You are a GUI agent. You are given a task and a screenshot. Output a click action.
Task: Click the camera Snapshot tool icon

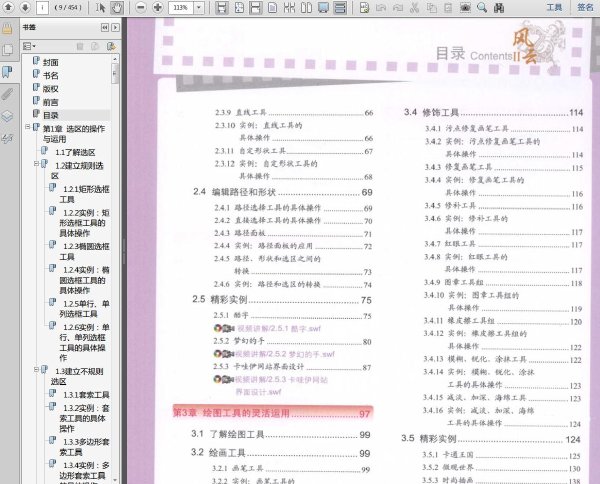tap(465, 7)
